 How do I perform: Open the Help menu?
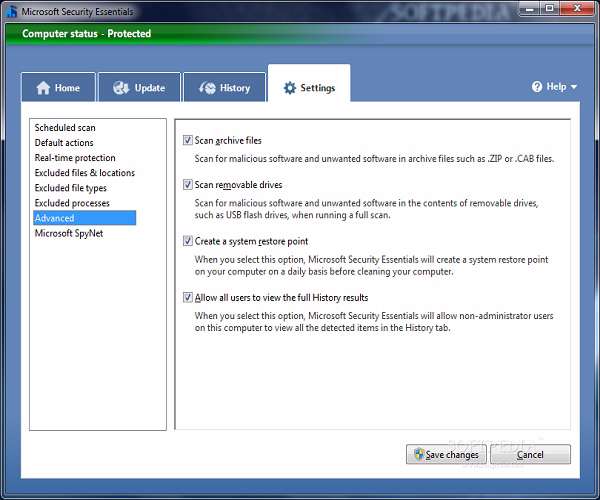click(x=554, y=87)
